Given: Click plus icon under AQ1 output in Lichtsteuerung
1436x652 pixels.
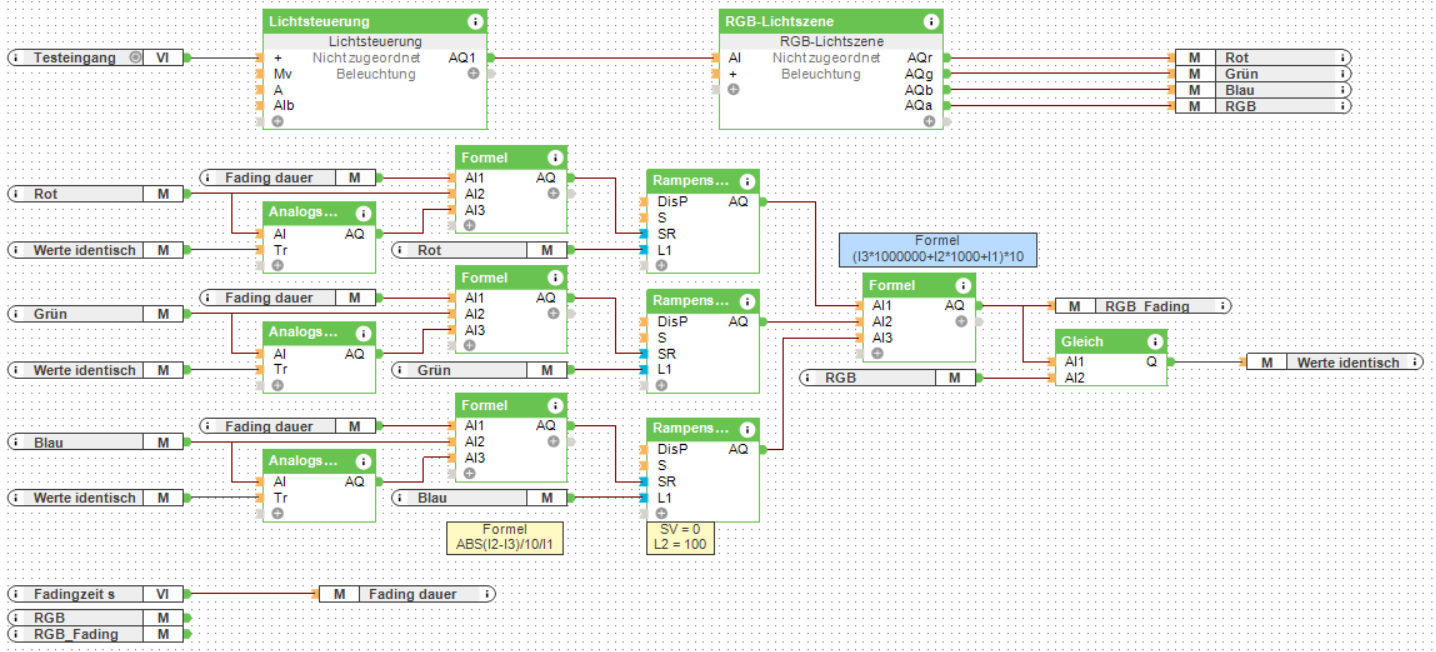Looking at the screenshot, I should pyautogui.click(x=474, y=74).
